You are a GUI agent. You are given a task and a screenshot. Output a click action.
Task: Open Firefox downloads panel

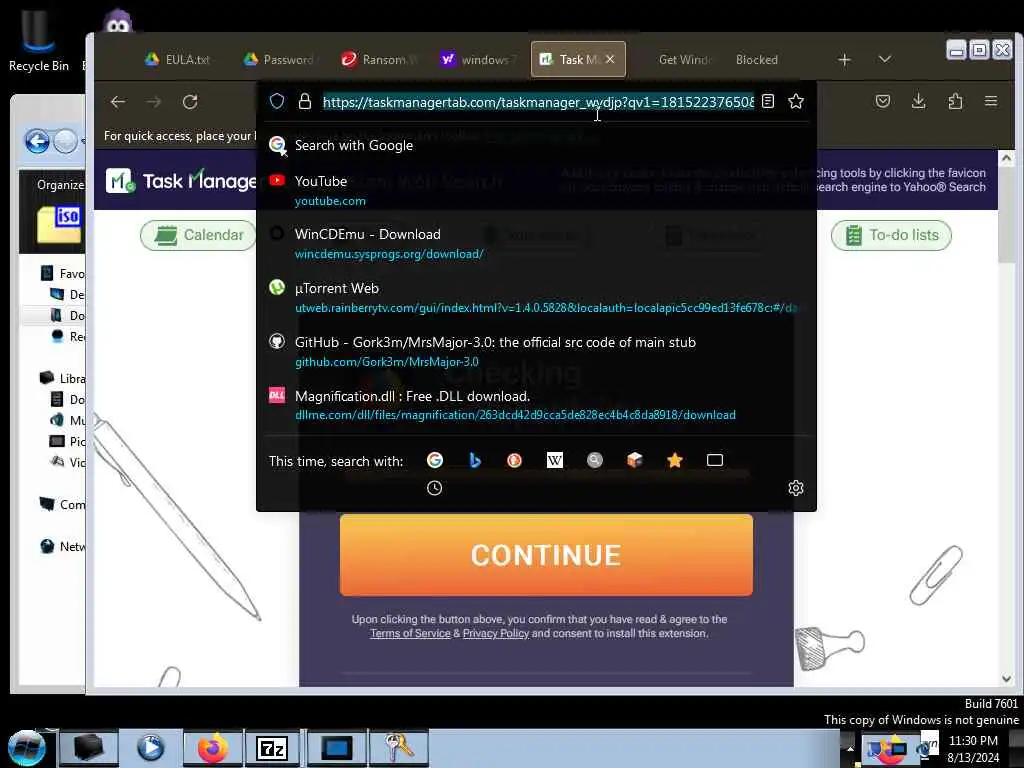[919, 101]
